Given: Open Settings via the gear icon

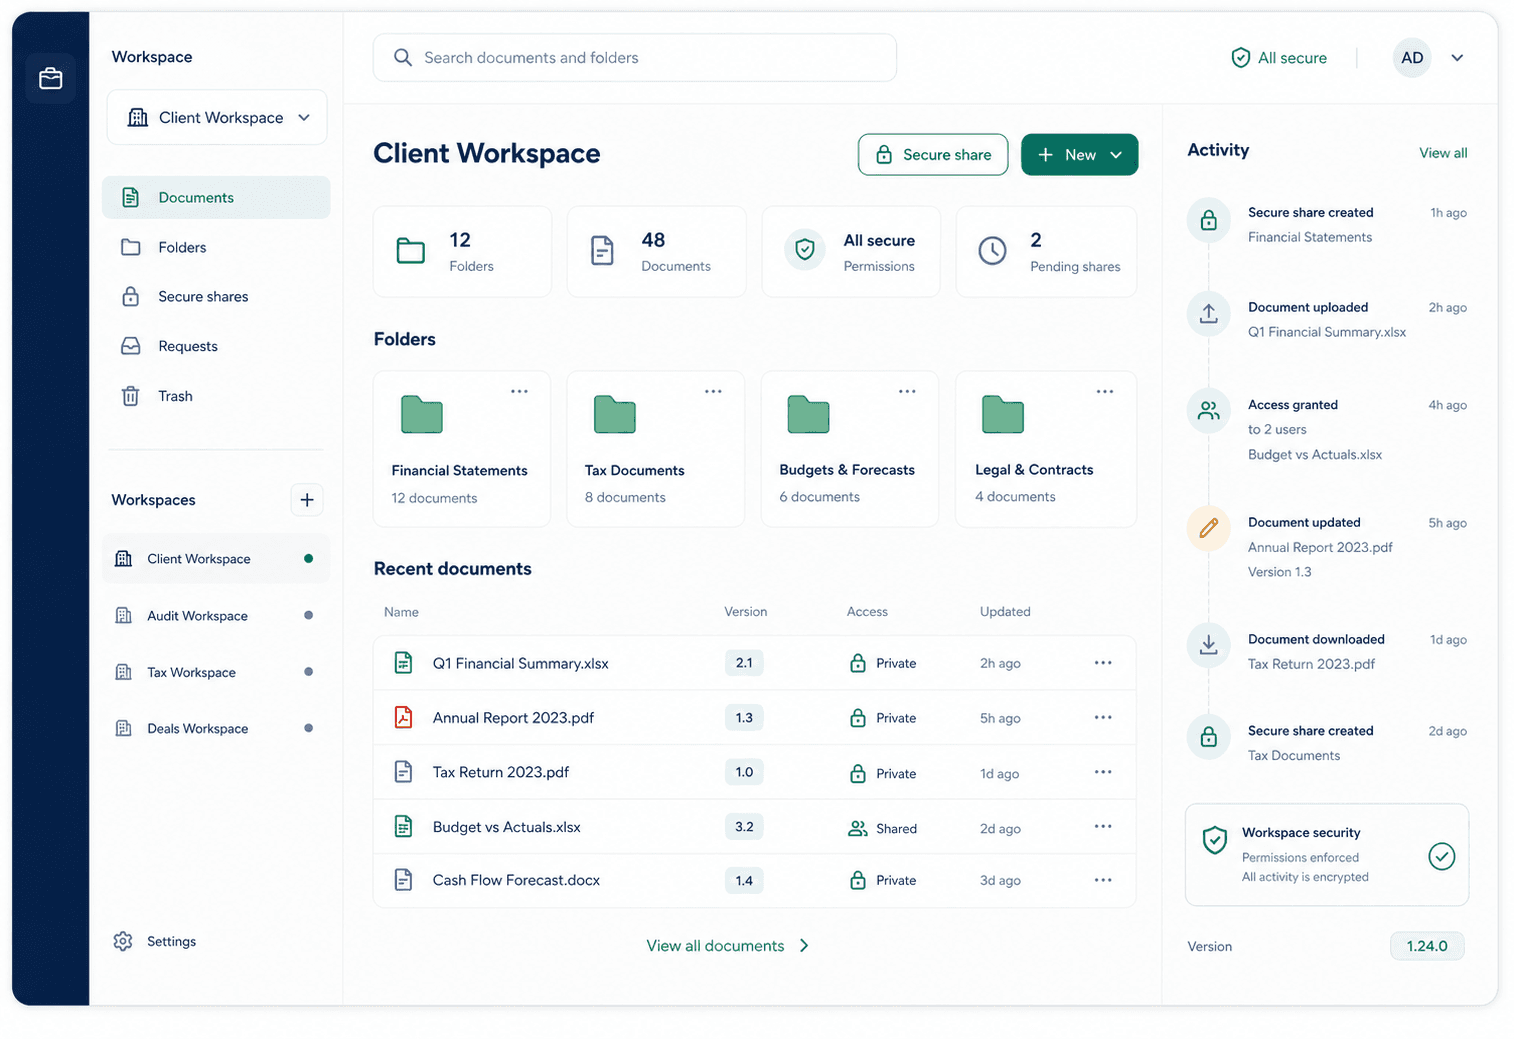Looking at the screenshot, I should click(123, 941).
